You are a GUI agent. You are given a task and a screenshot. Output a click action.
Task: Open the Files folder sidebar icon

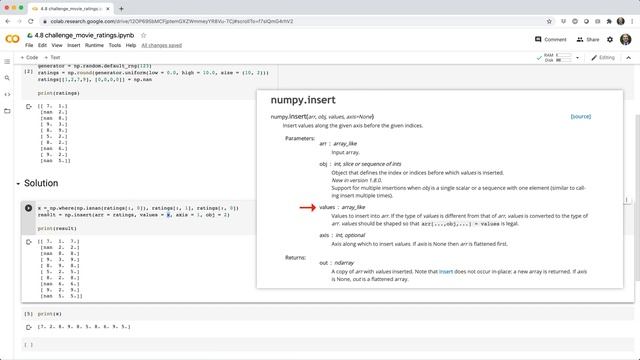click(x=7, y=111)
